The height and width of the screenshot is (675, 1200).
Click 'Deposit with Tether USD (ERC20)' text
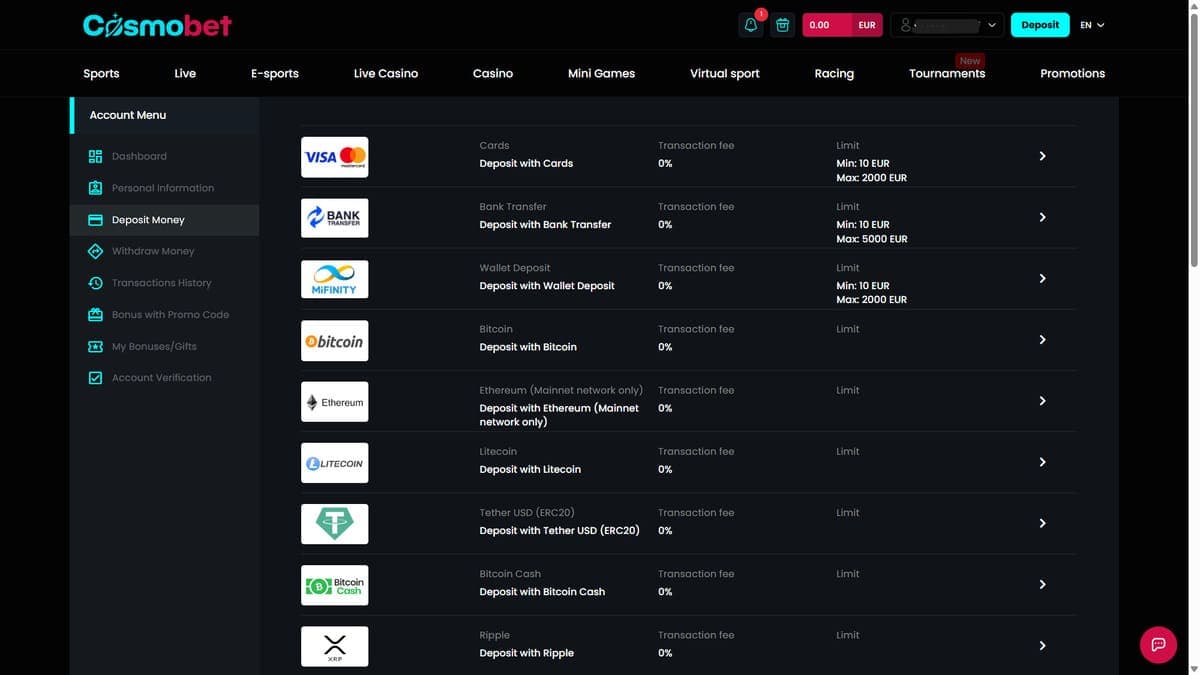click(x=559, y=531)
